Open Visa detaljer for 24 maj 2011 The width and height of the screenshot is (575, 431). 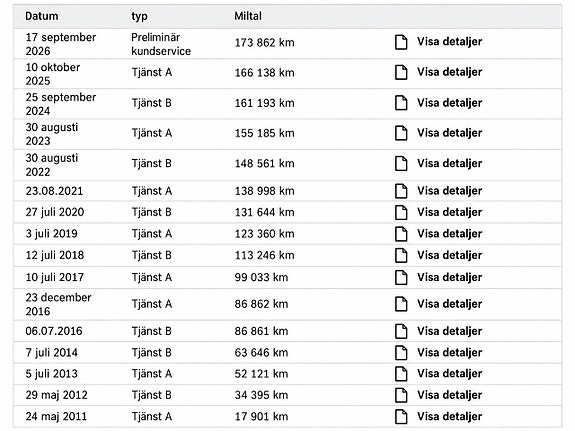pyautogui.click(x=449, y=416)
